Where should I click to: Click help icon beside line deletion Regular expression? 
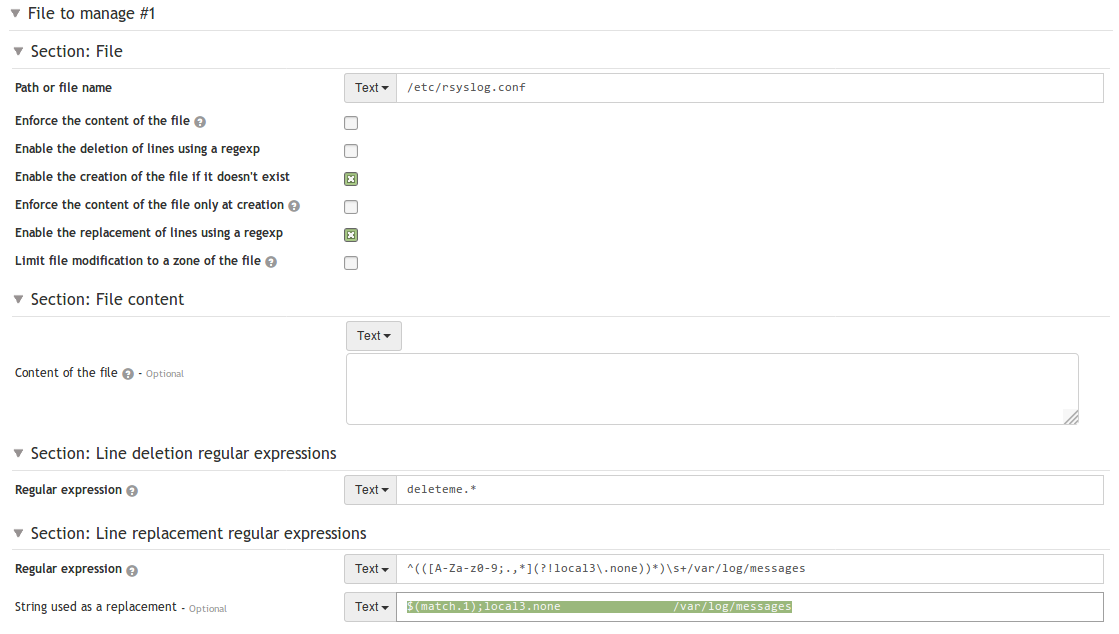(132, 491)
